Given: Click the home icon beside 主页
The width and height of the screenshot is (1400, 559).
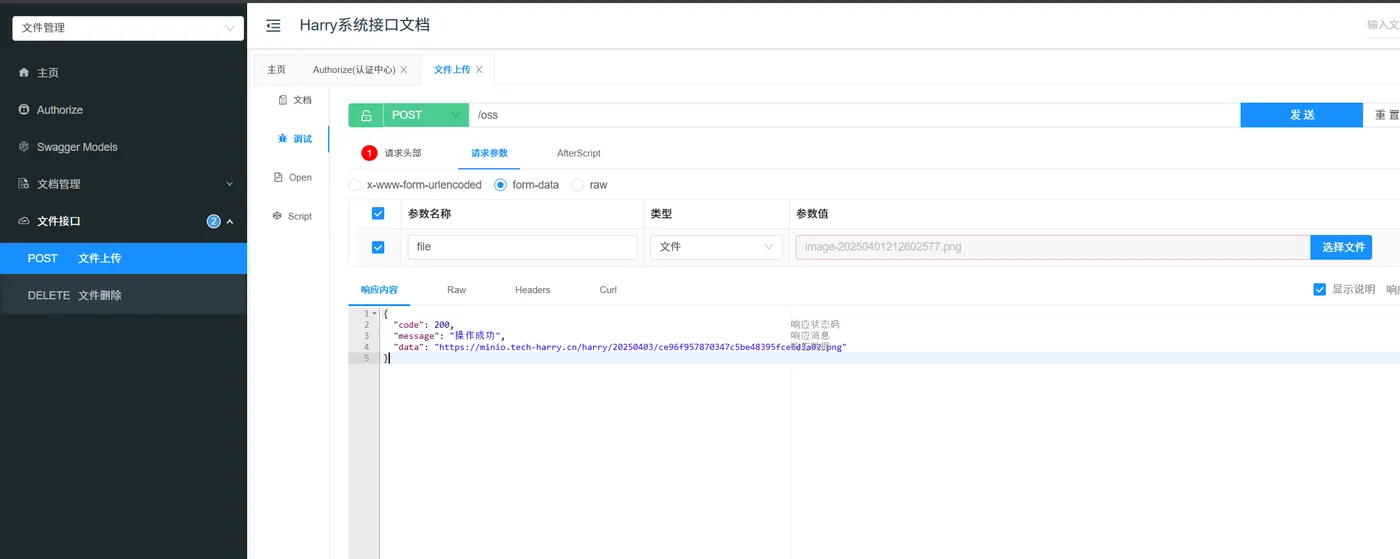Looking at the screenshot, I should tap(24, 73).
